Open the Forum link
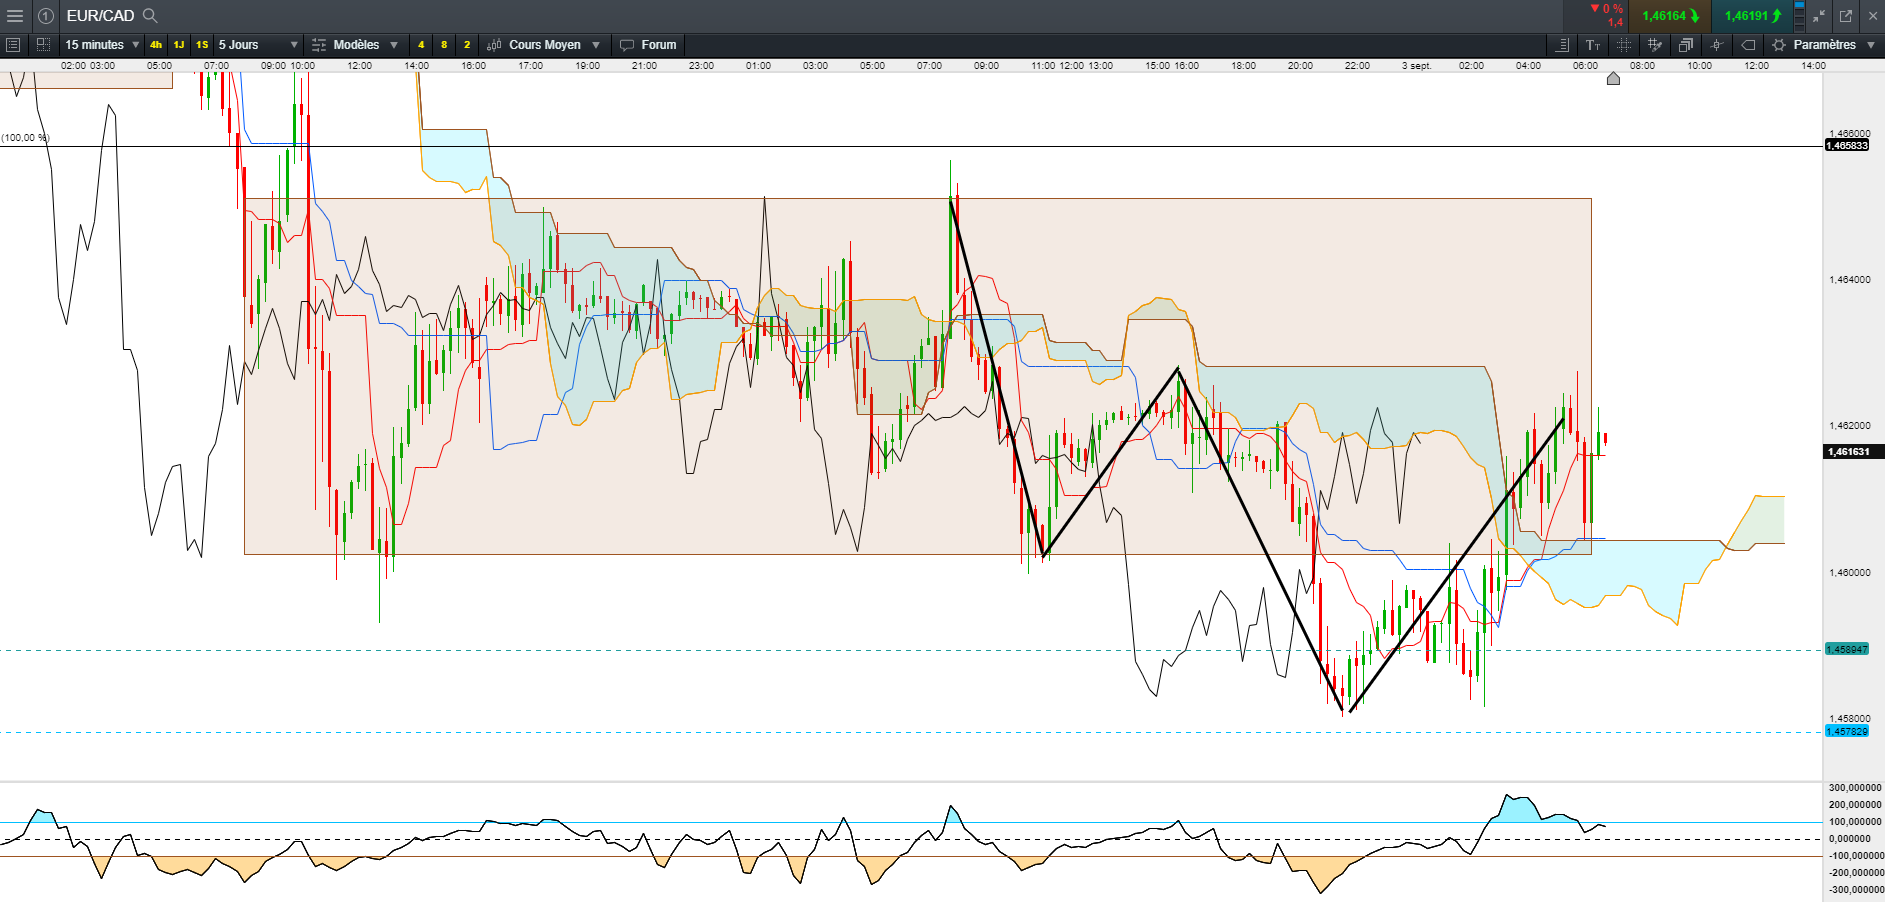The height and width of the screenshot is (902, 1885). coord(648,45)
